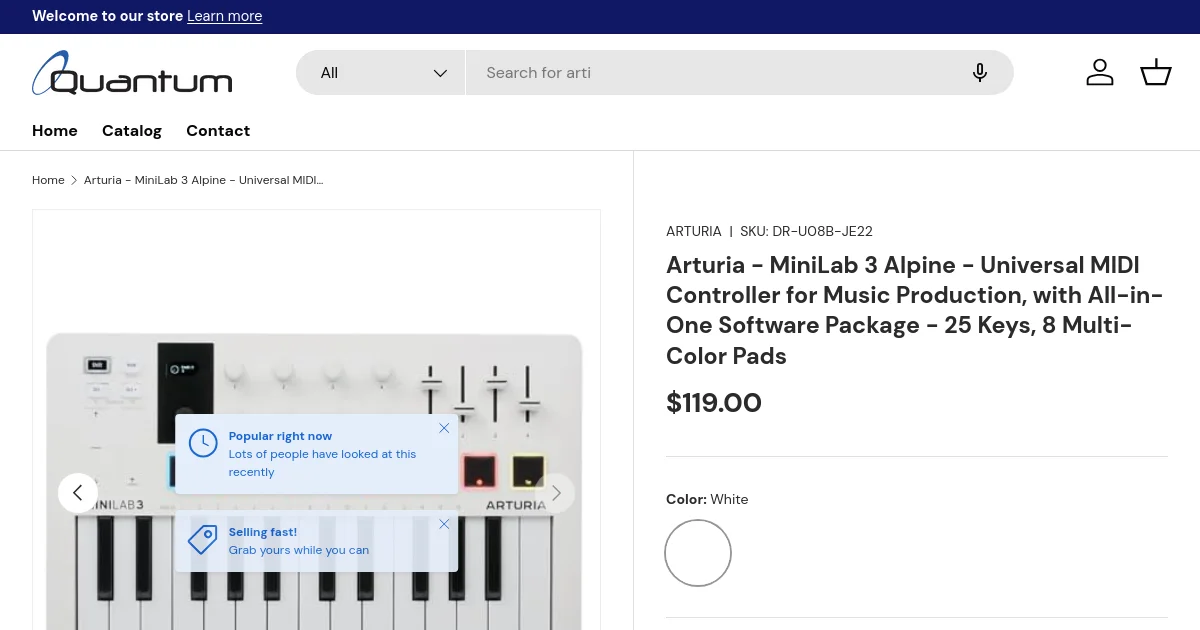The height and width of the screenshot is (630, 1200).
Task: Open the 'All' category dropdown in search
Action: [381, 73]
